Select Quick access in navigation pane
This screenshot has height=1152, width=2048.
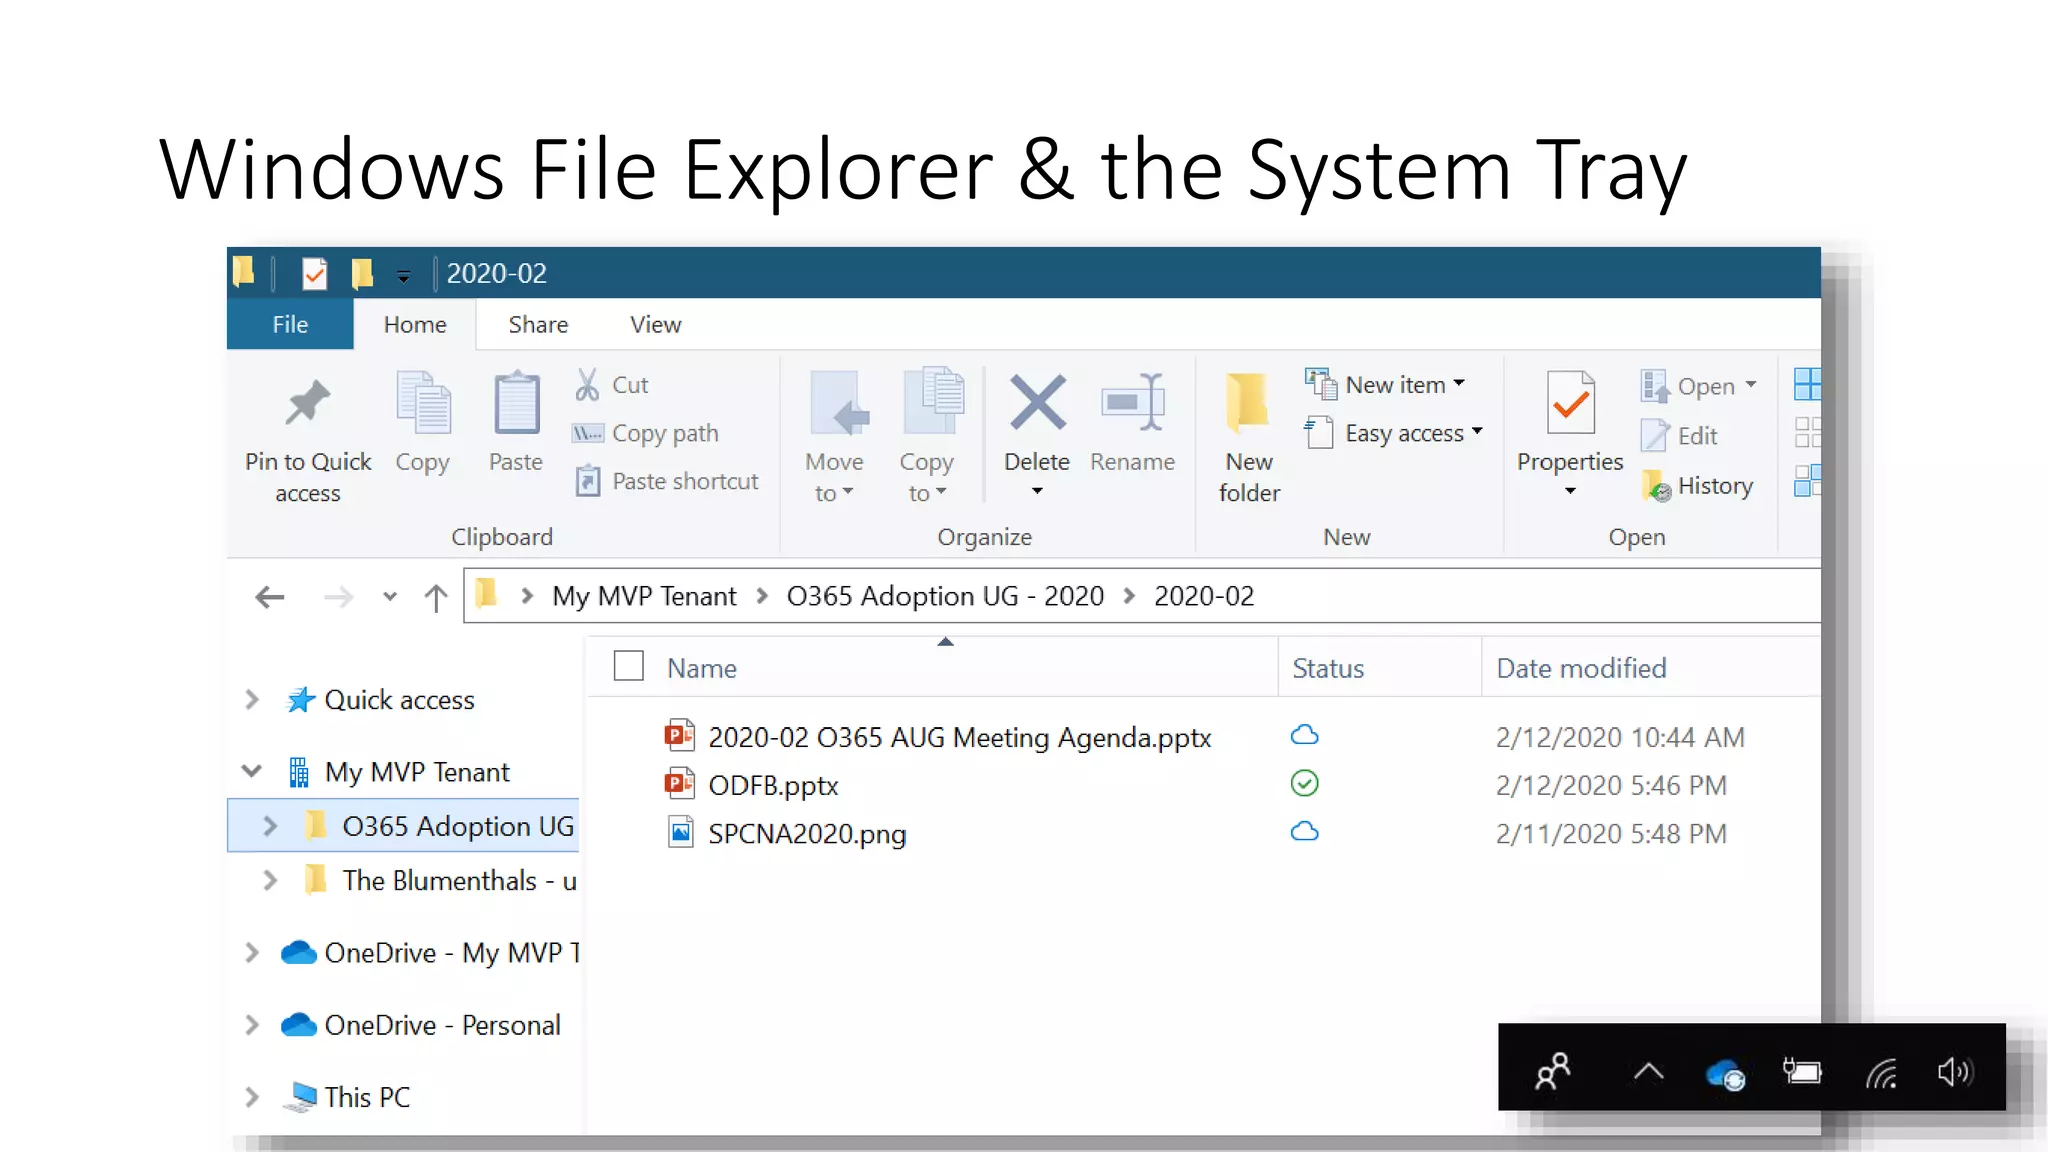380,700
